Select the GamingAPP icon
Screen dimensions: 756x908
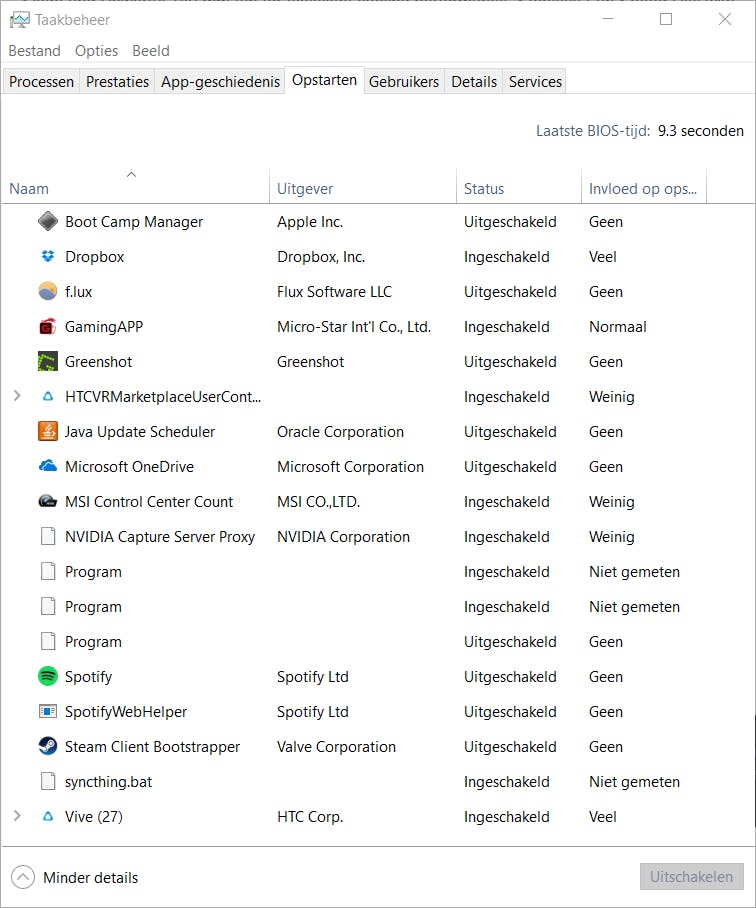click(48, 327)
